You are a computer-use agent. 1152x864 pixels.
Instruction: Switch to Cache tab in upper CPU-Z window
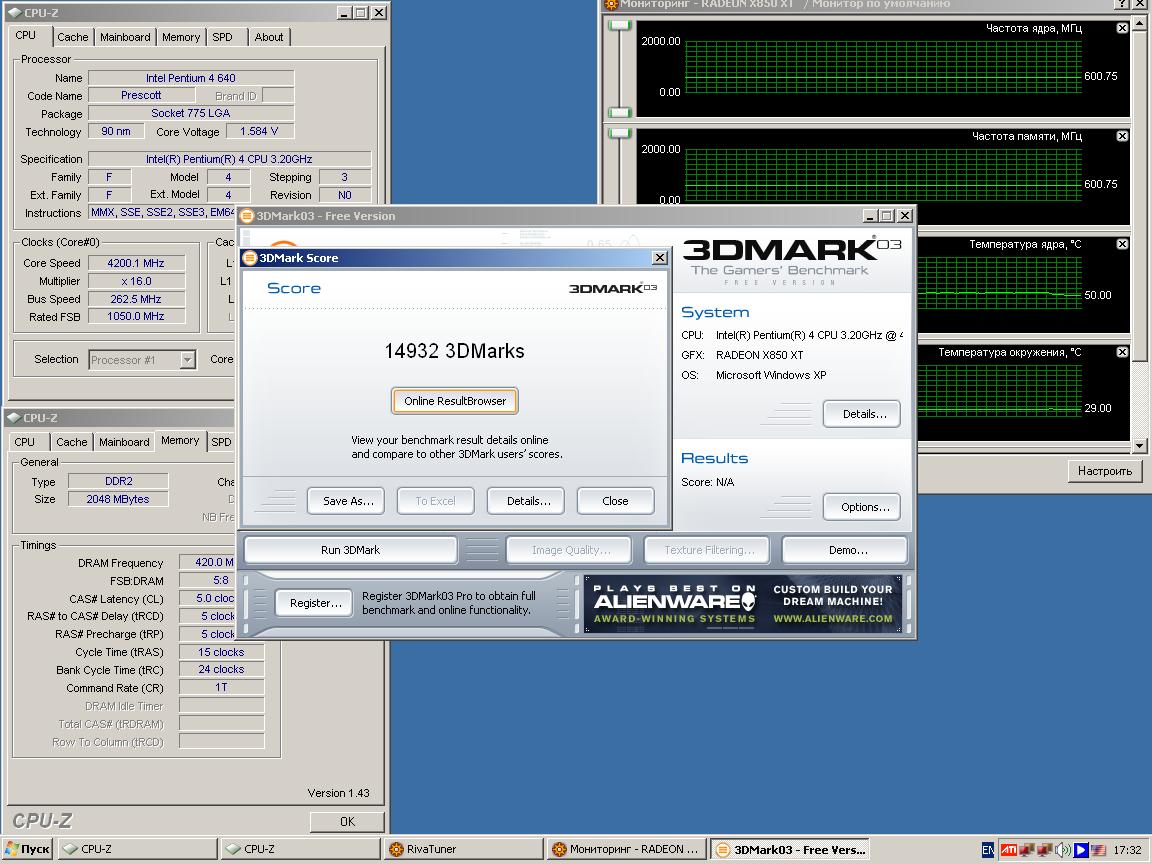(73, 37)
